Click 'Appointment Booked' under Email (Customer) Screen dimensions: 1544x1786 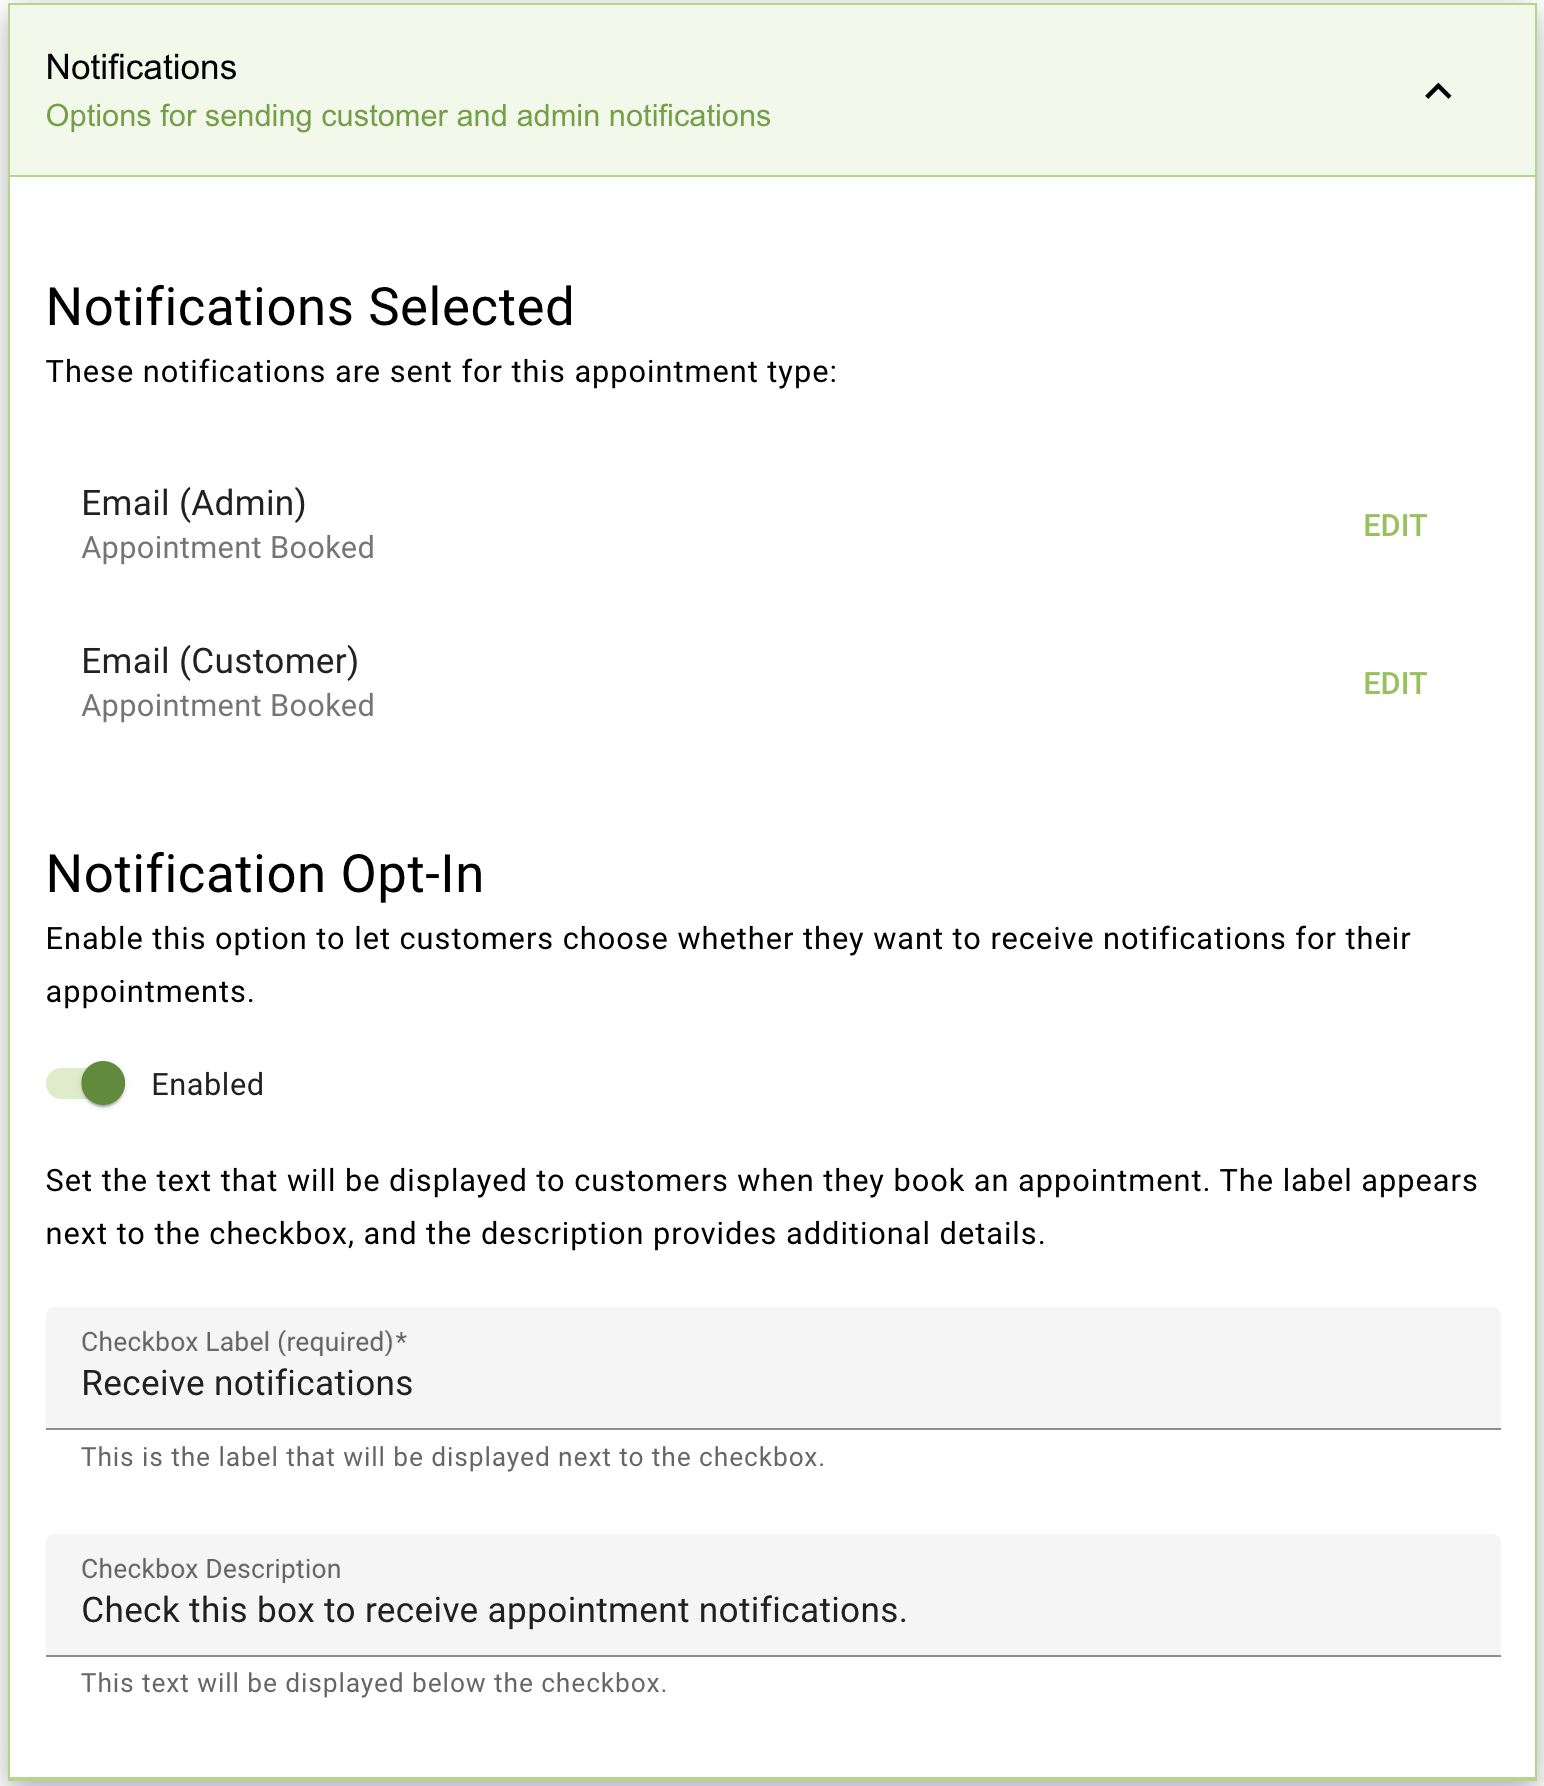click(228, 706)
